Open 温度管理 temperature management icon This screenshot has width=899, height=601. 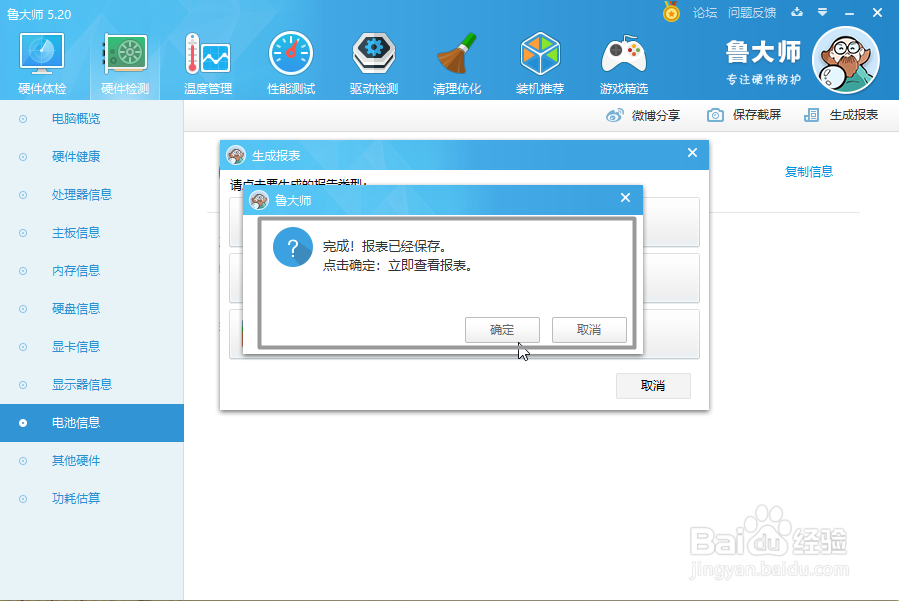click(208, 54)
